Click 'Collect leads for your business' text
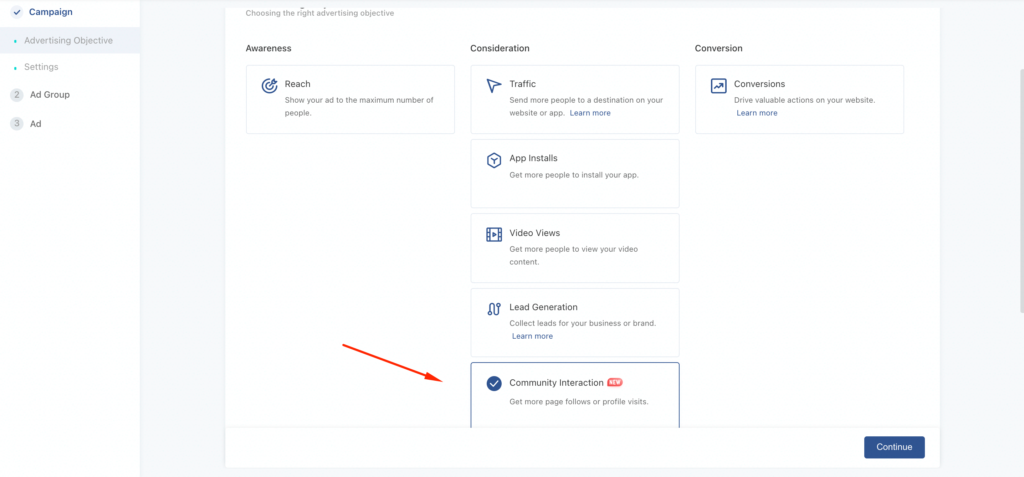This screenshot has height=477, width=1024. (583, 323)
